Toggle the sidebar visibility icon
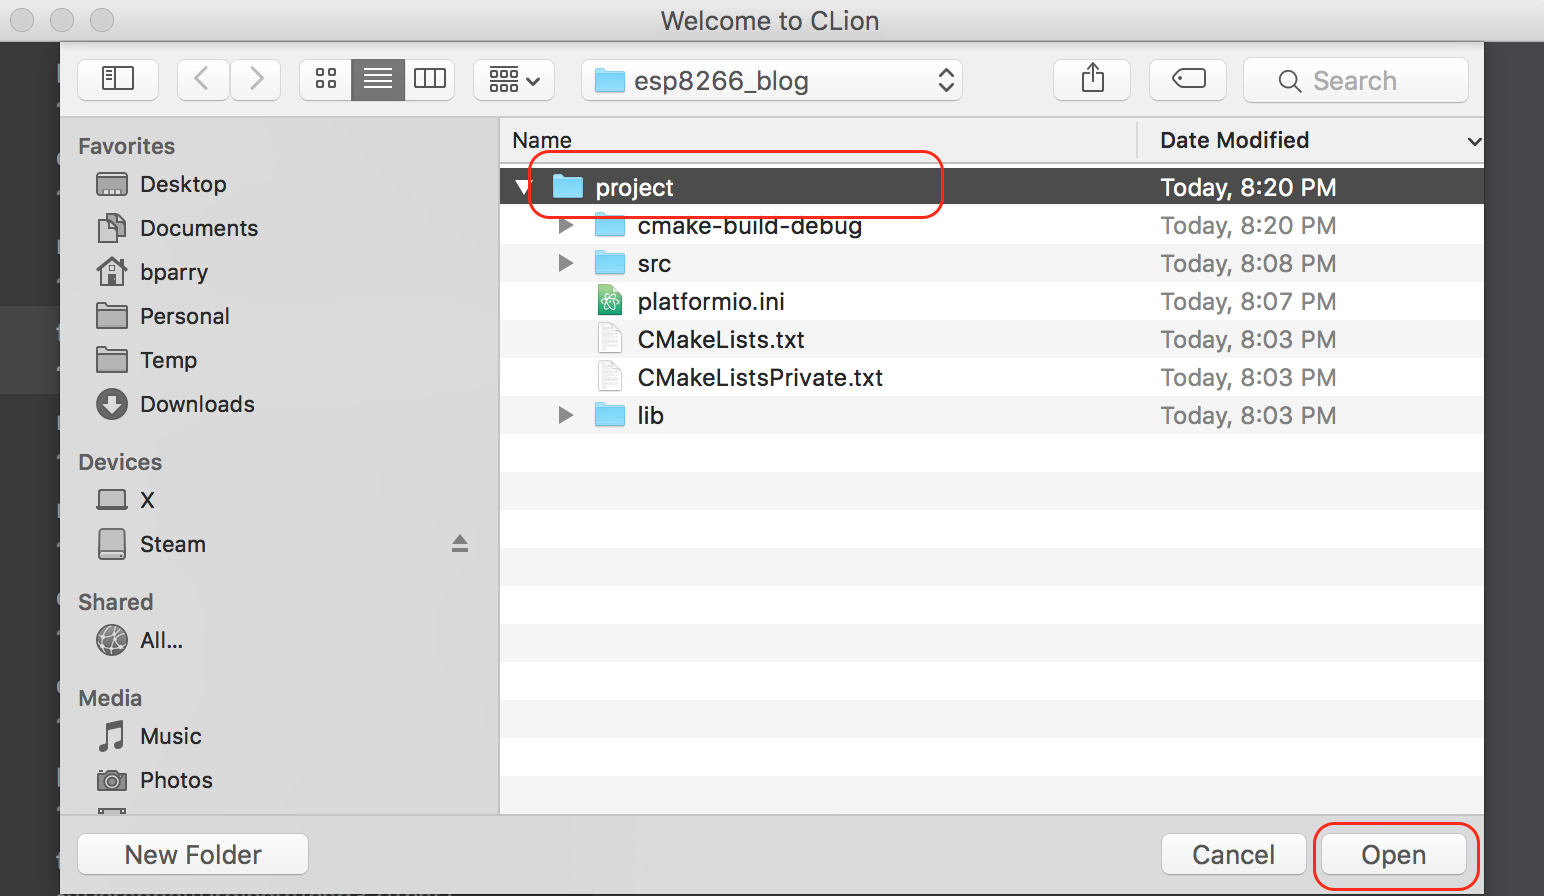This screenshot has height=896, width=1544. click(118, 80)
